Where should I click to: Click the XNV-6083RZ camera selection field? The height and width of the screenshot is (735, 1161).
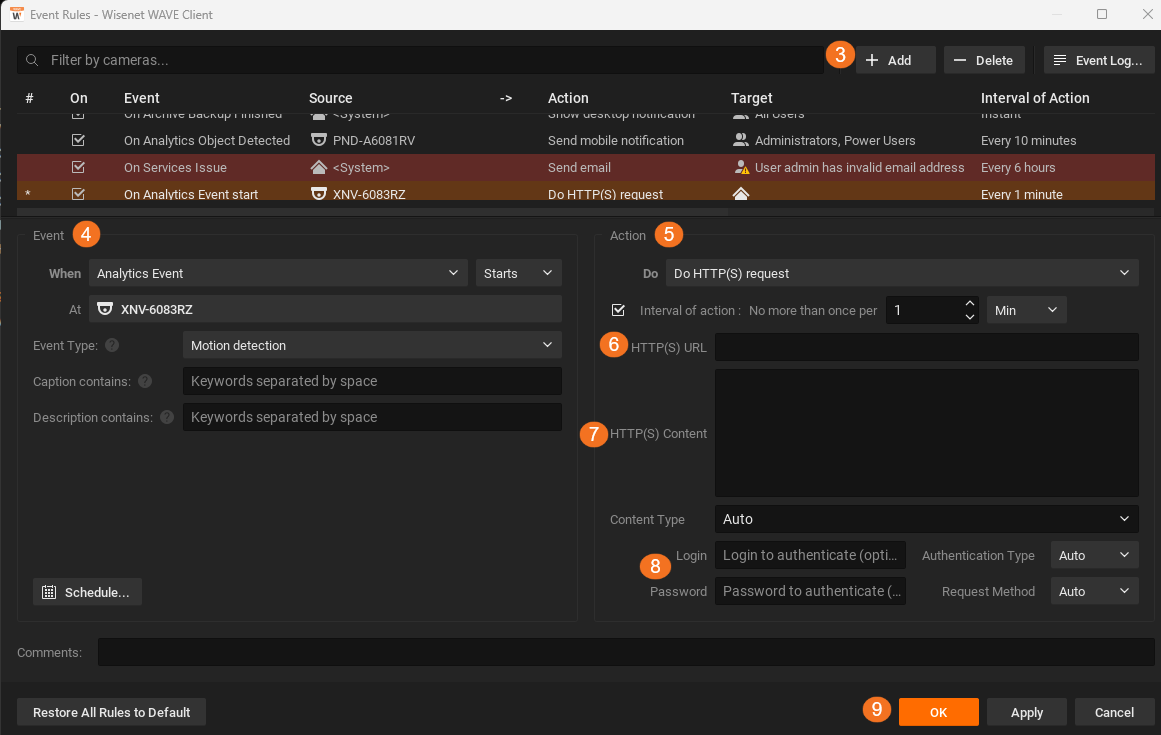[x=325, y=309]
